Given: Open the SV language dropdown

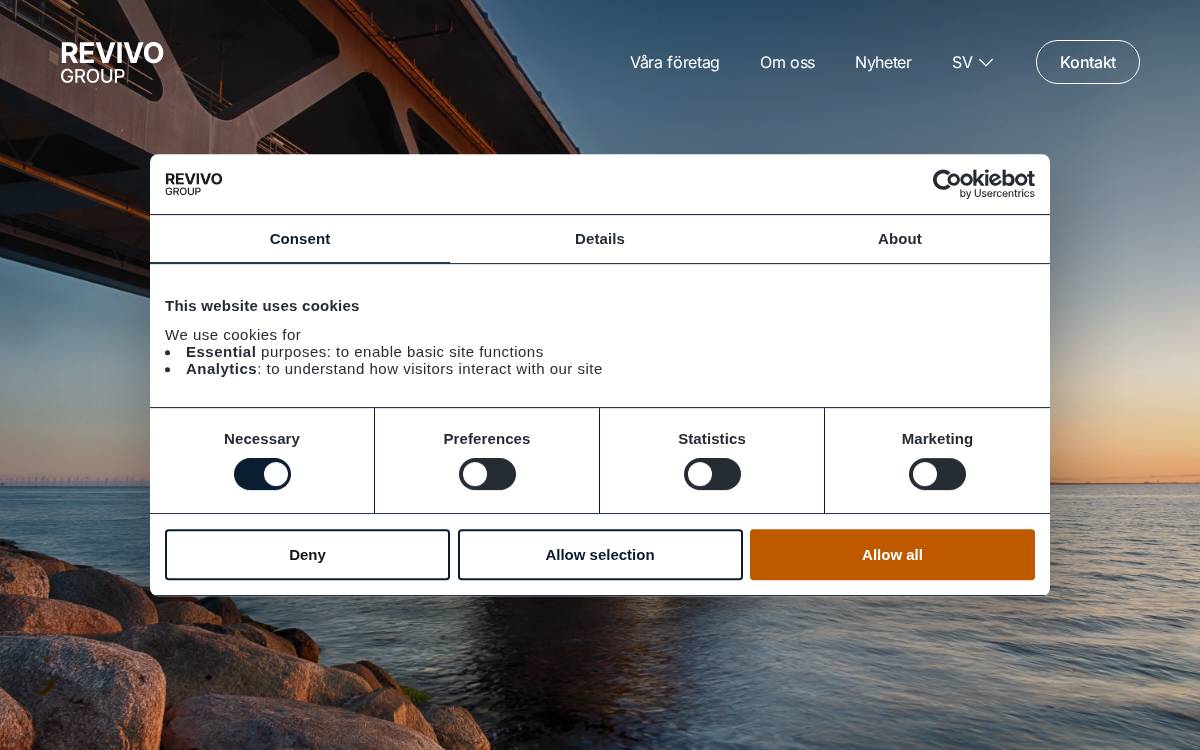Looking at the screenshot, I should [972, 62].
